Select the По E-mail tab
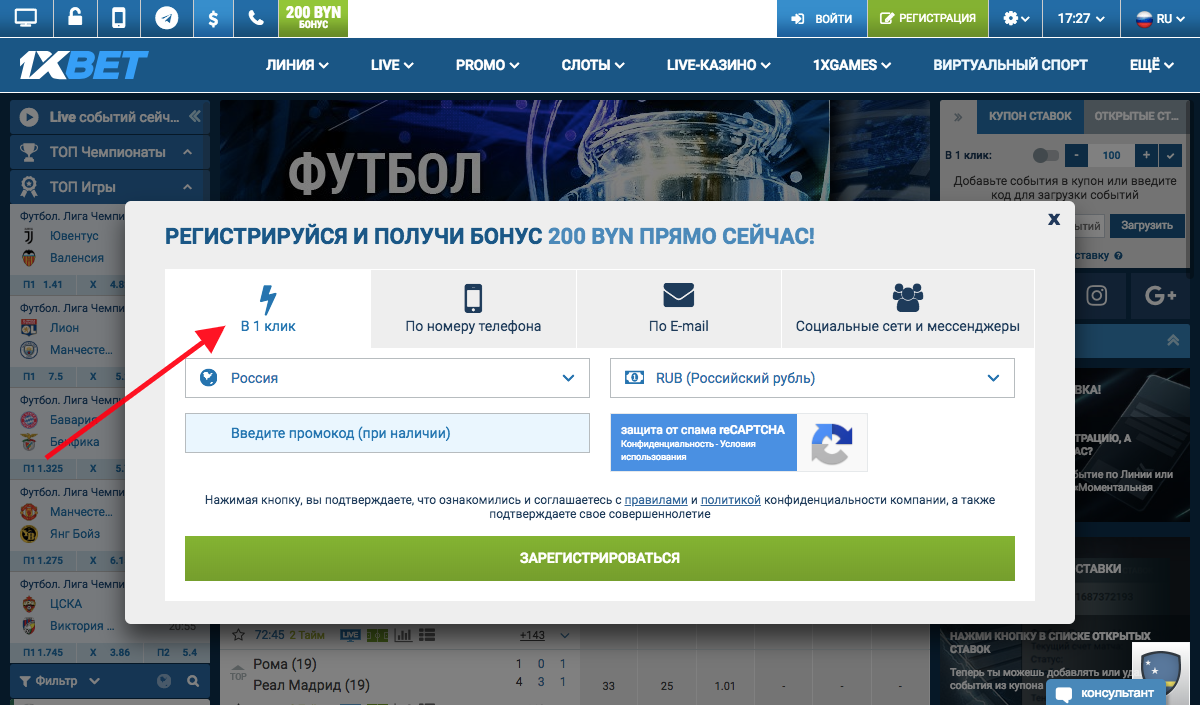Screen dimensions: 1200x705 click(x=679, y=308)
